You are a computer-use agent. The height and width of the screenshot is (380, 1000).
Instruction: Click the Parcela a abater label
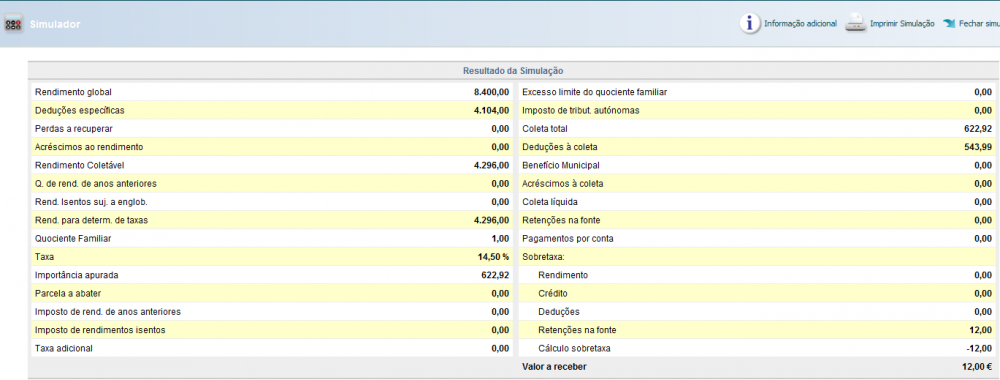(x=68, y=294)
